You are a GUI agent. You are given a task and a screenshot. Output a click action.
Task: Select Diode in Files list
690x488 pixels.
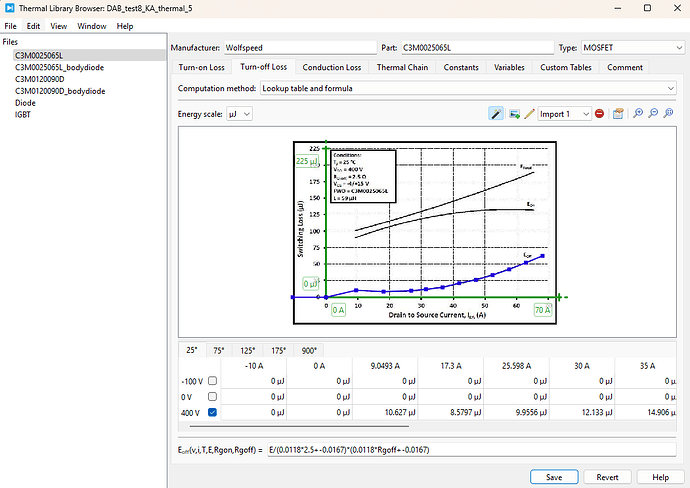pos(25,103)
